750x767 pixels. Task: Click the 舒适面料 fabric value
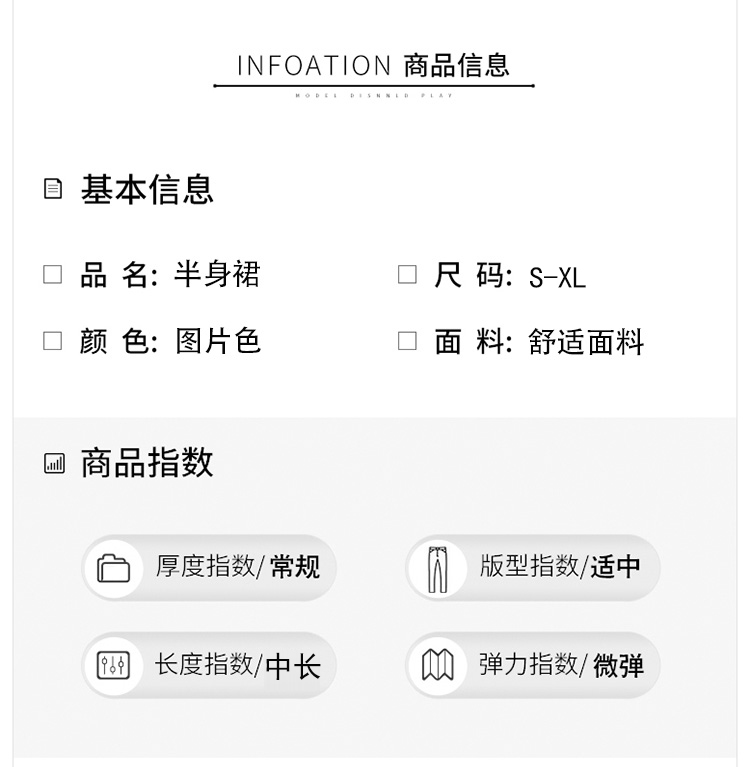click(x=586, y=341)
